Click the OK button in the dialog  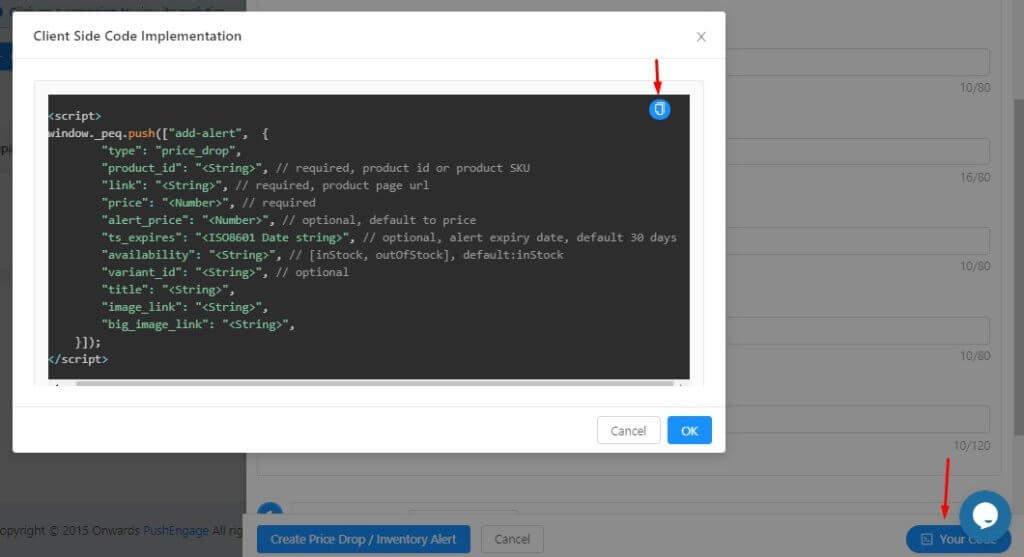click(x=689, y=430)
